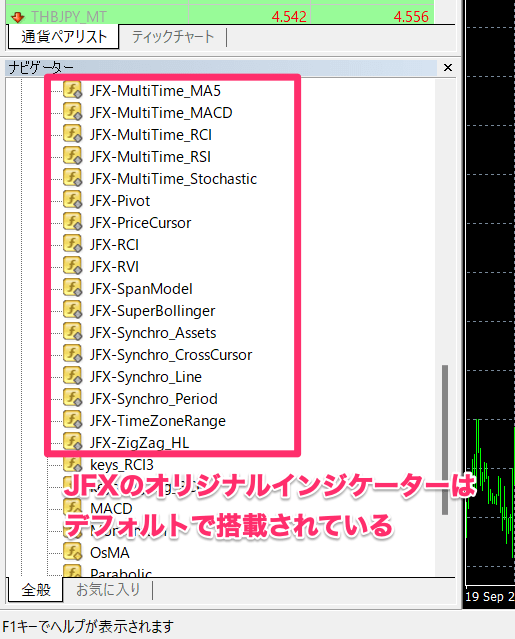Select the JFX-MultiTime_RSI entry
The image size is (515, 639).
(x=150, y=156)
